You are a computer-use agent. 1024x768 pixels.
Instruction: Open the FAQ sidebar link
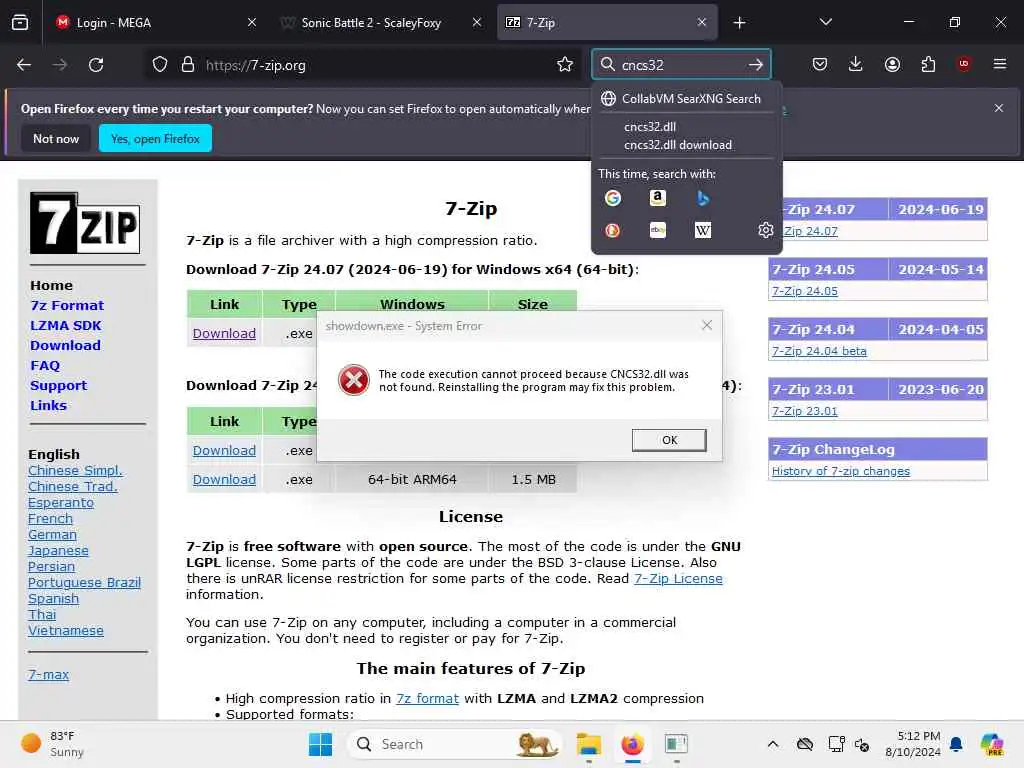(x=44, y=366)
